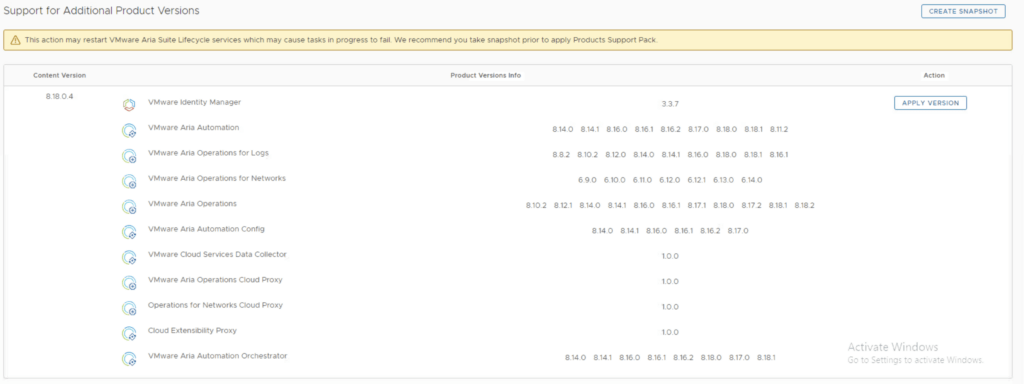
Task: Select the Action column header
Action: click(x=934, y=75)
